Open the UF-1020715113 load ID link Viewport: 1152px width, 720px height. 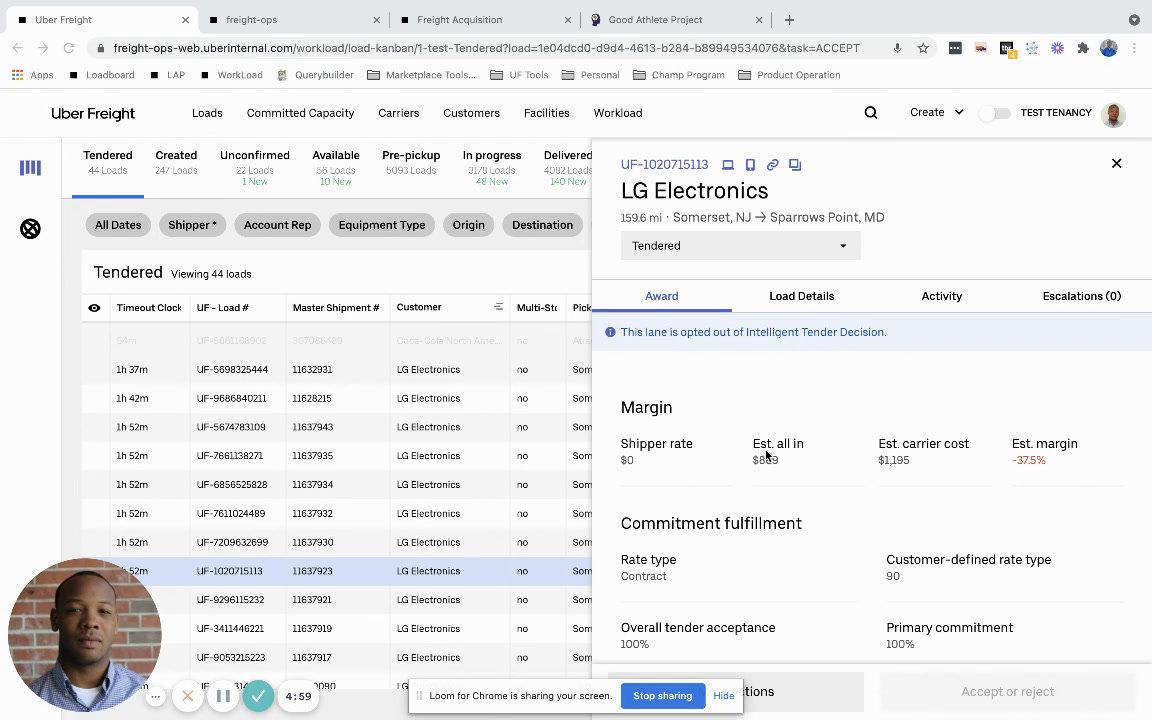[664, 165]
